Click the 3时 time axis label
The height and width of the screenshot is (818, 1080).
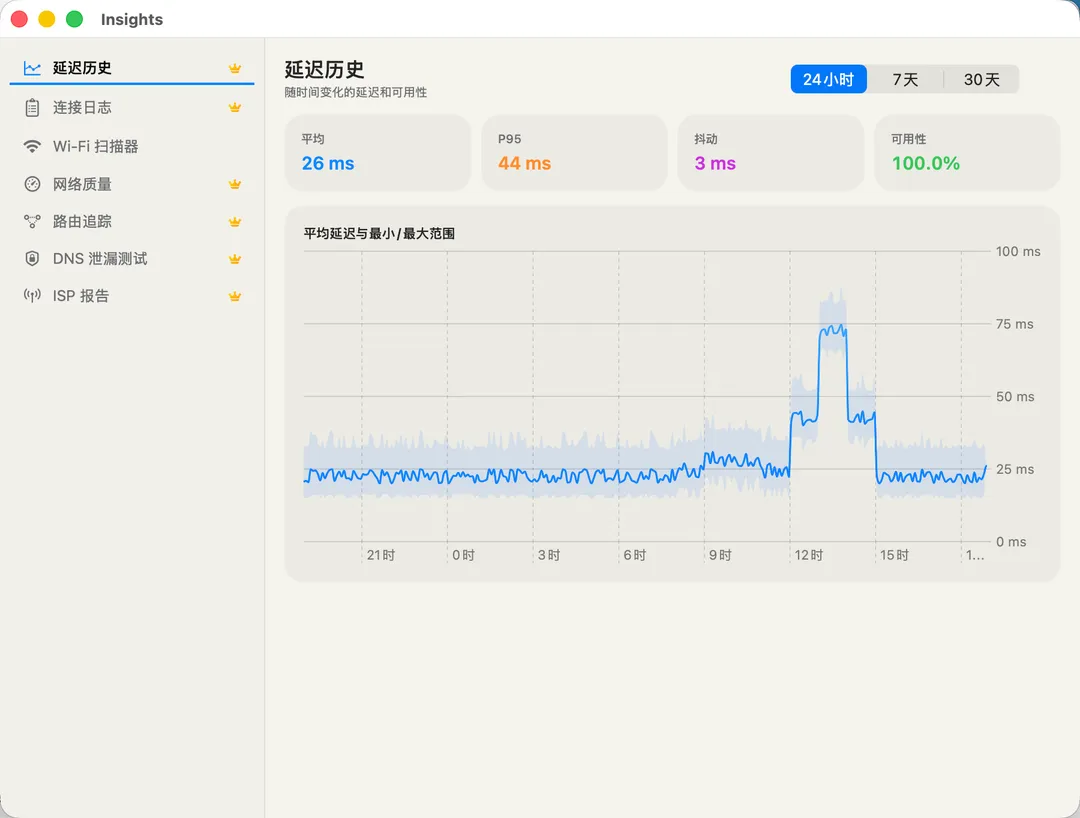pyautogui.click(x=549, y=555)
